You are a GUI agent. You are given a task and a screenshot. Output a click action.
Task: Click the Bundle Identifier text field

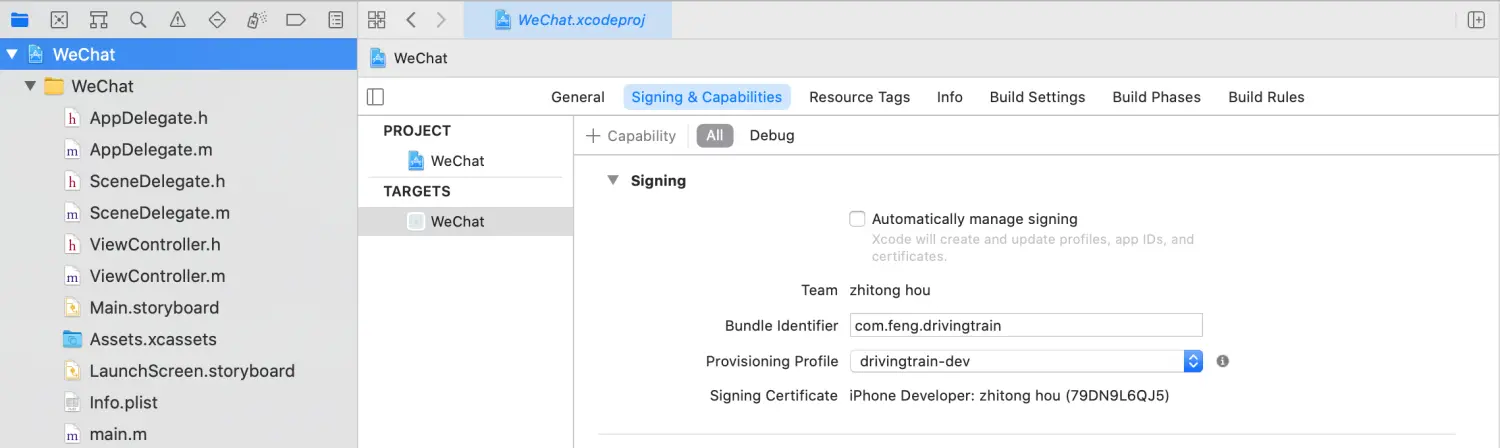[1025, 325]
